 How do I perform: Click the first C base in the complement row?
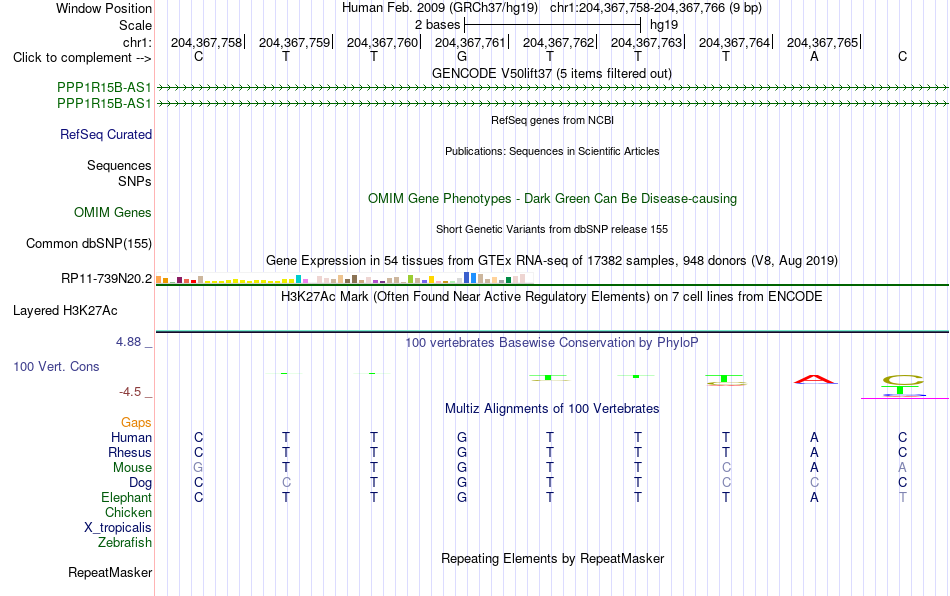[198, 57]
